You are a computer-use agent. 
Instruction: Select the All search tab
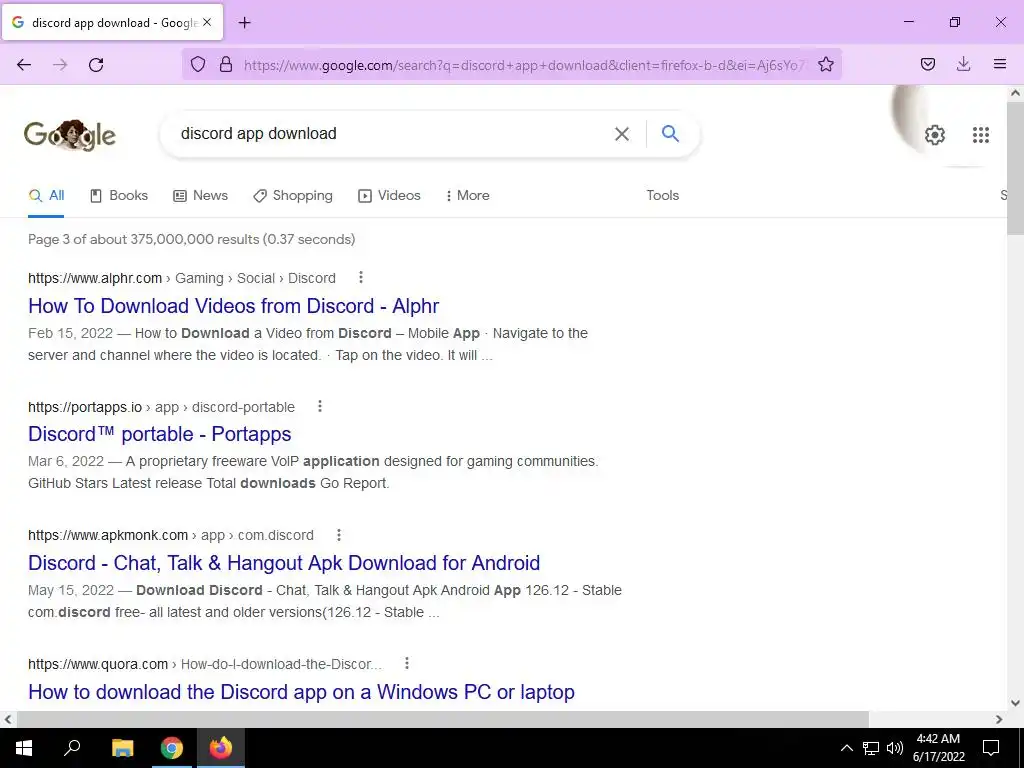tap(46, 195)
